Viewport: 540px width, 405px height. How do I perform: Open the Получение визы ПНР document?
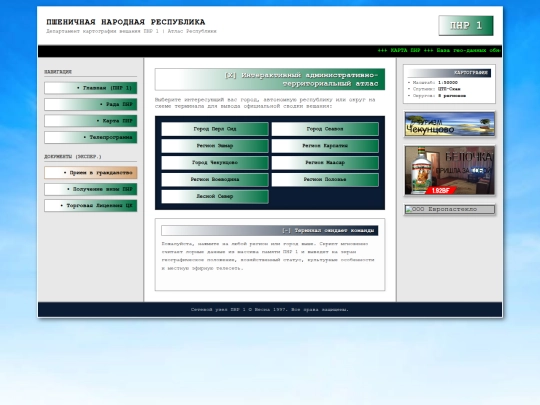[x=91, y=189]
